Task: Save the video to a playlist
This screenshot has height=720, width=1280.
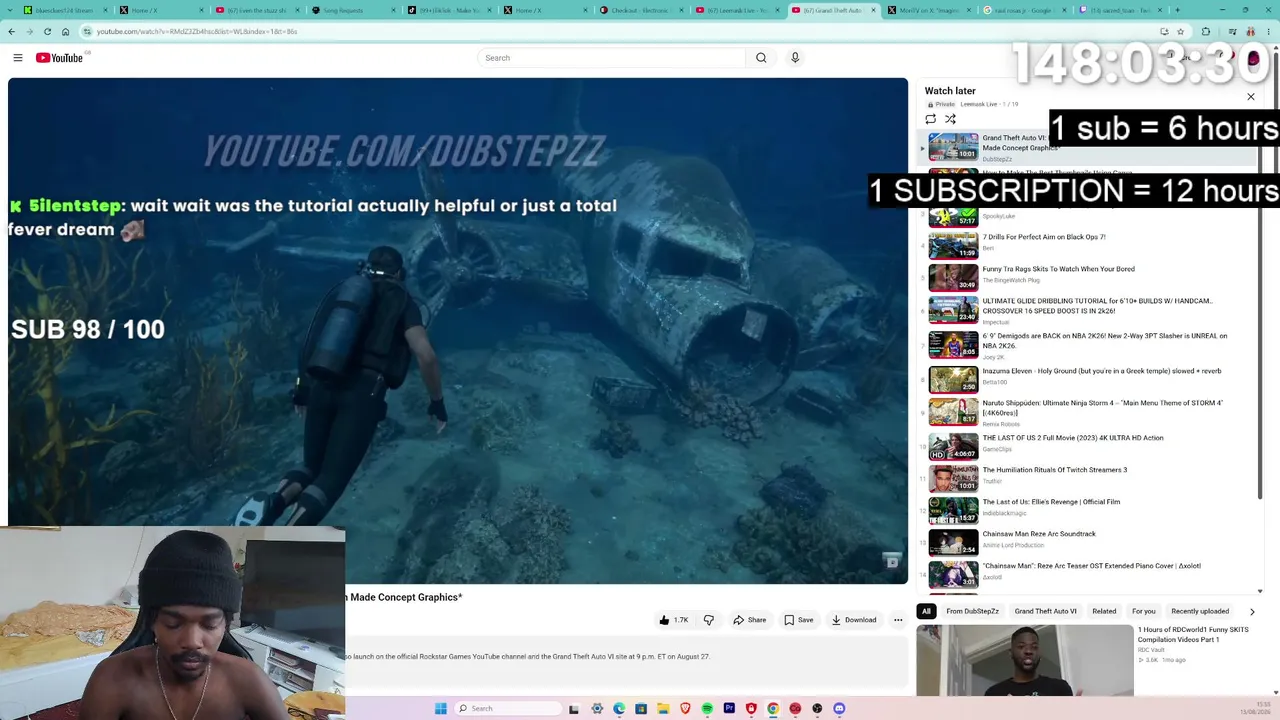Action: coord(798,620)
